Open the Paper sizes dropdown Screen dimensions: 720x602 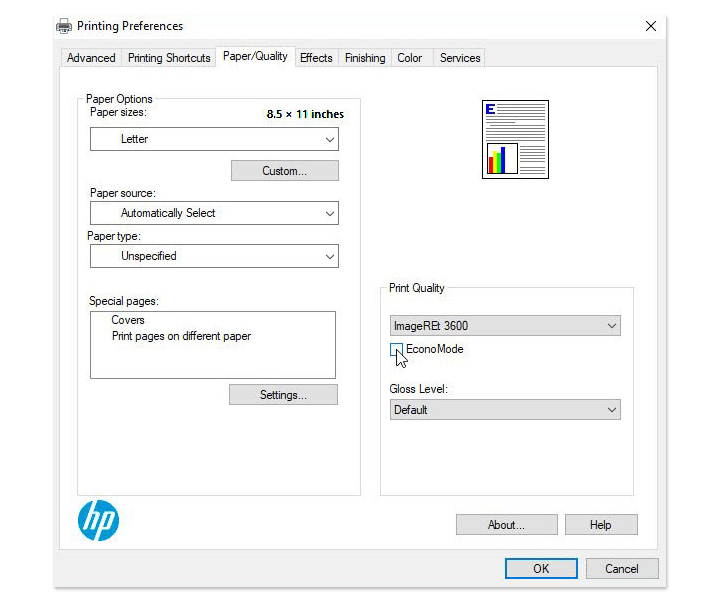click(214, 139)
